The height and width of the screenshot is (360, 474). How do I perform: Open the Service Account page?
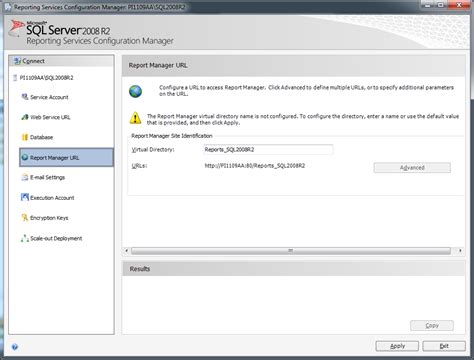point(49,97)
